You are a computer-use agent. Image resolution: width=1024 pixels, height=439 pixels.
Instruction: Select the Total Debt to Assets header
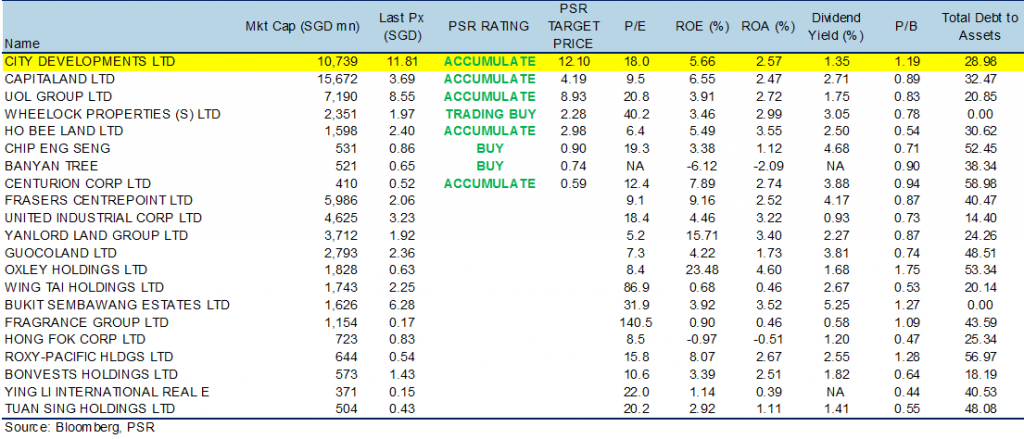(980, 27)
